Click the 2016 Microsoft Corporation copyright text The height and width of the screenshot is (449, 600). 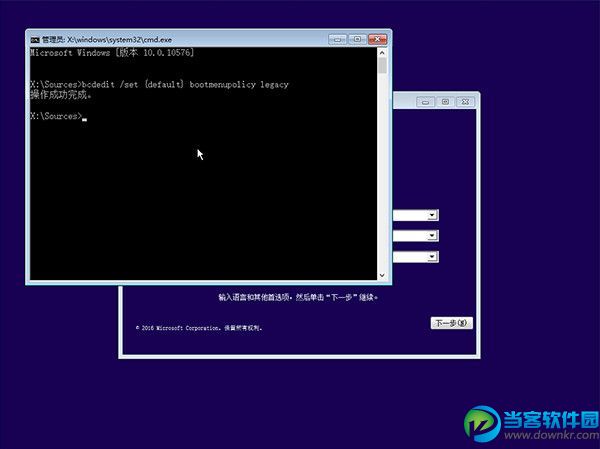(199, 328)
